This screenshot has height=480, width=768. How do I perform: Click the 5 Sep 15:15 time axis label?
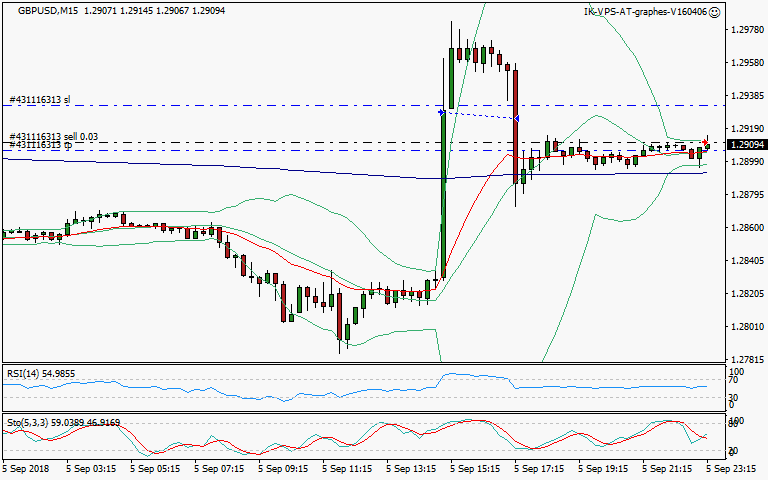point(479,468)
